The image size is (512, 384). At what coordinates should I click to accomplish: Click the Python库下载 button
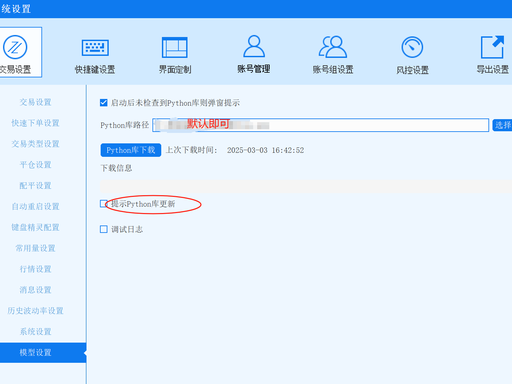(x=131, y=150)
